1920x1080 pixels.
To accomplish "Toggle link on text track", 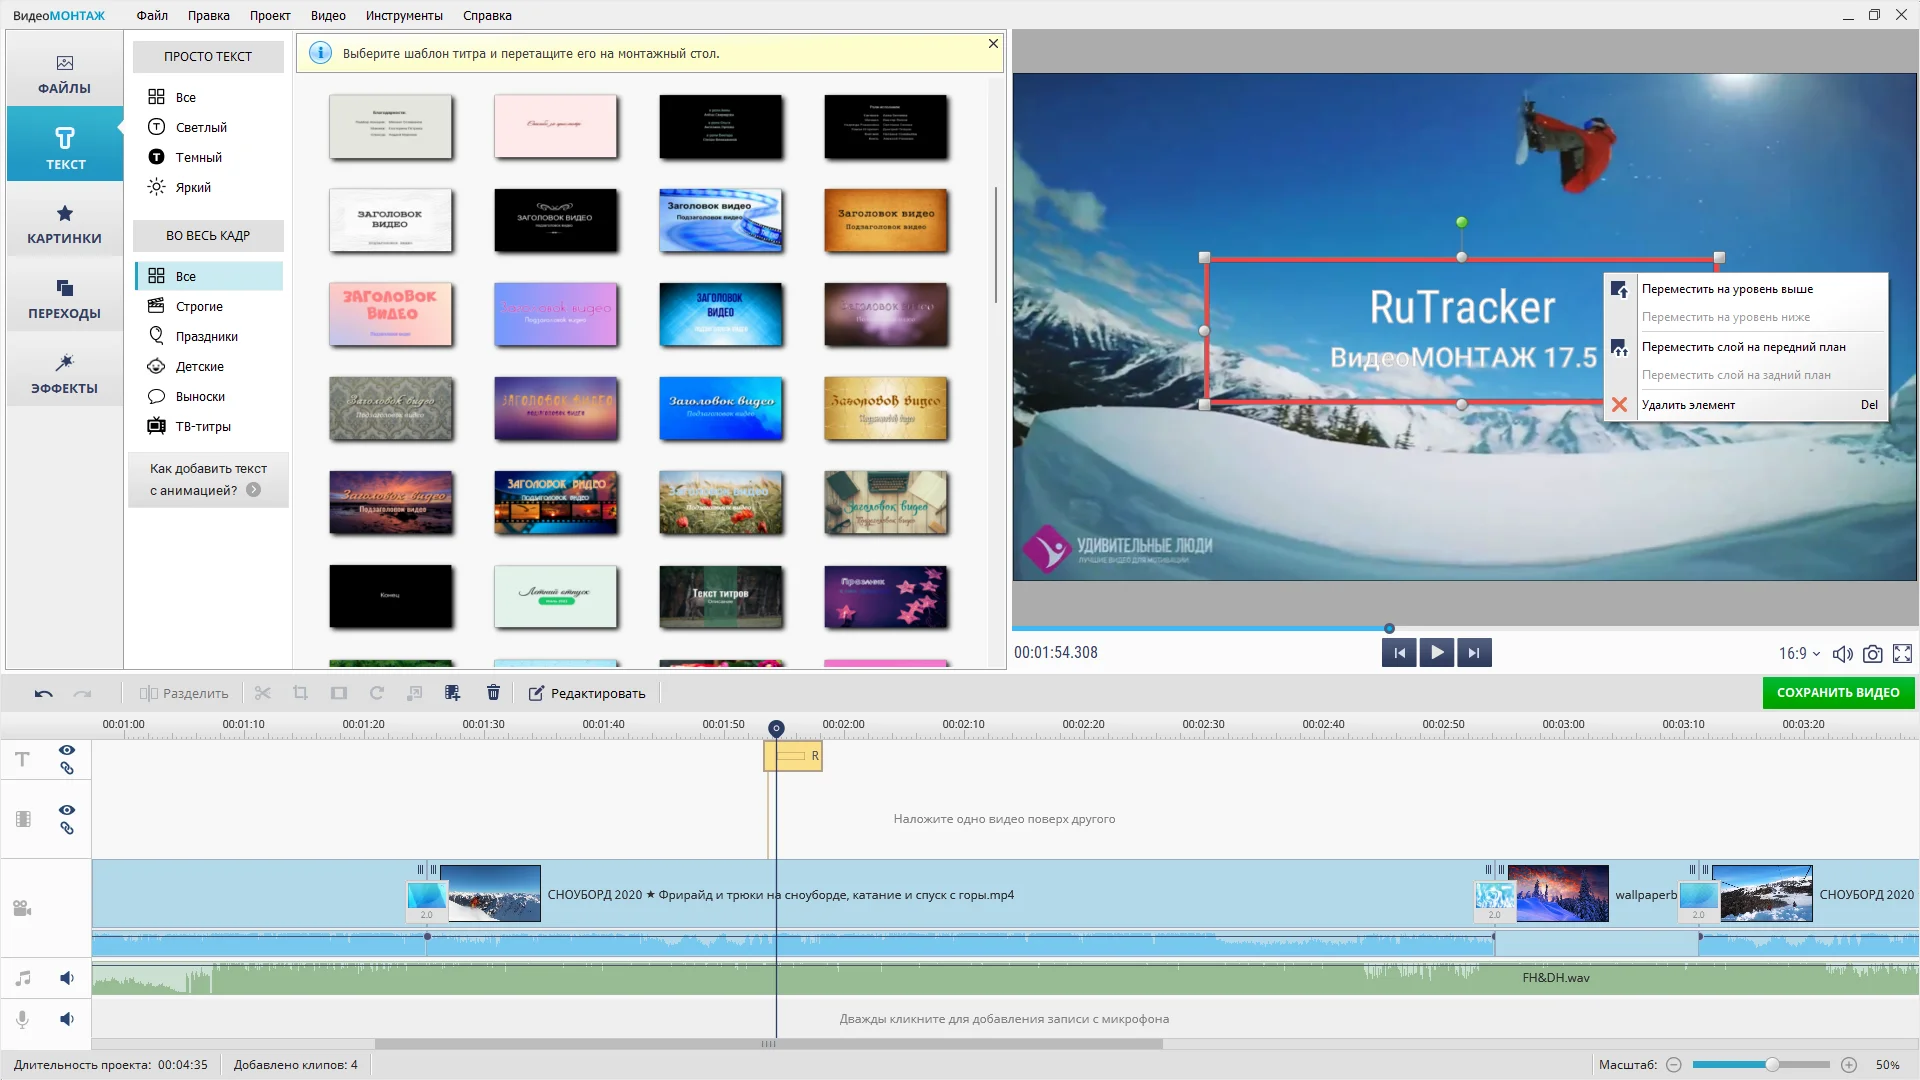I will coord(67,769).
